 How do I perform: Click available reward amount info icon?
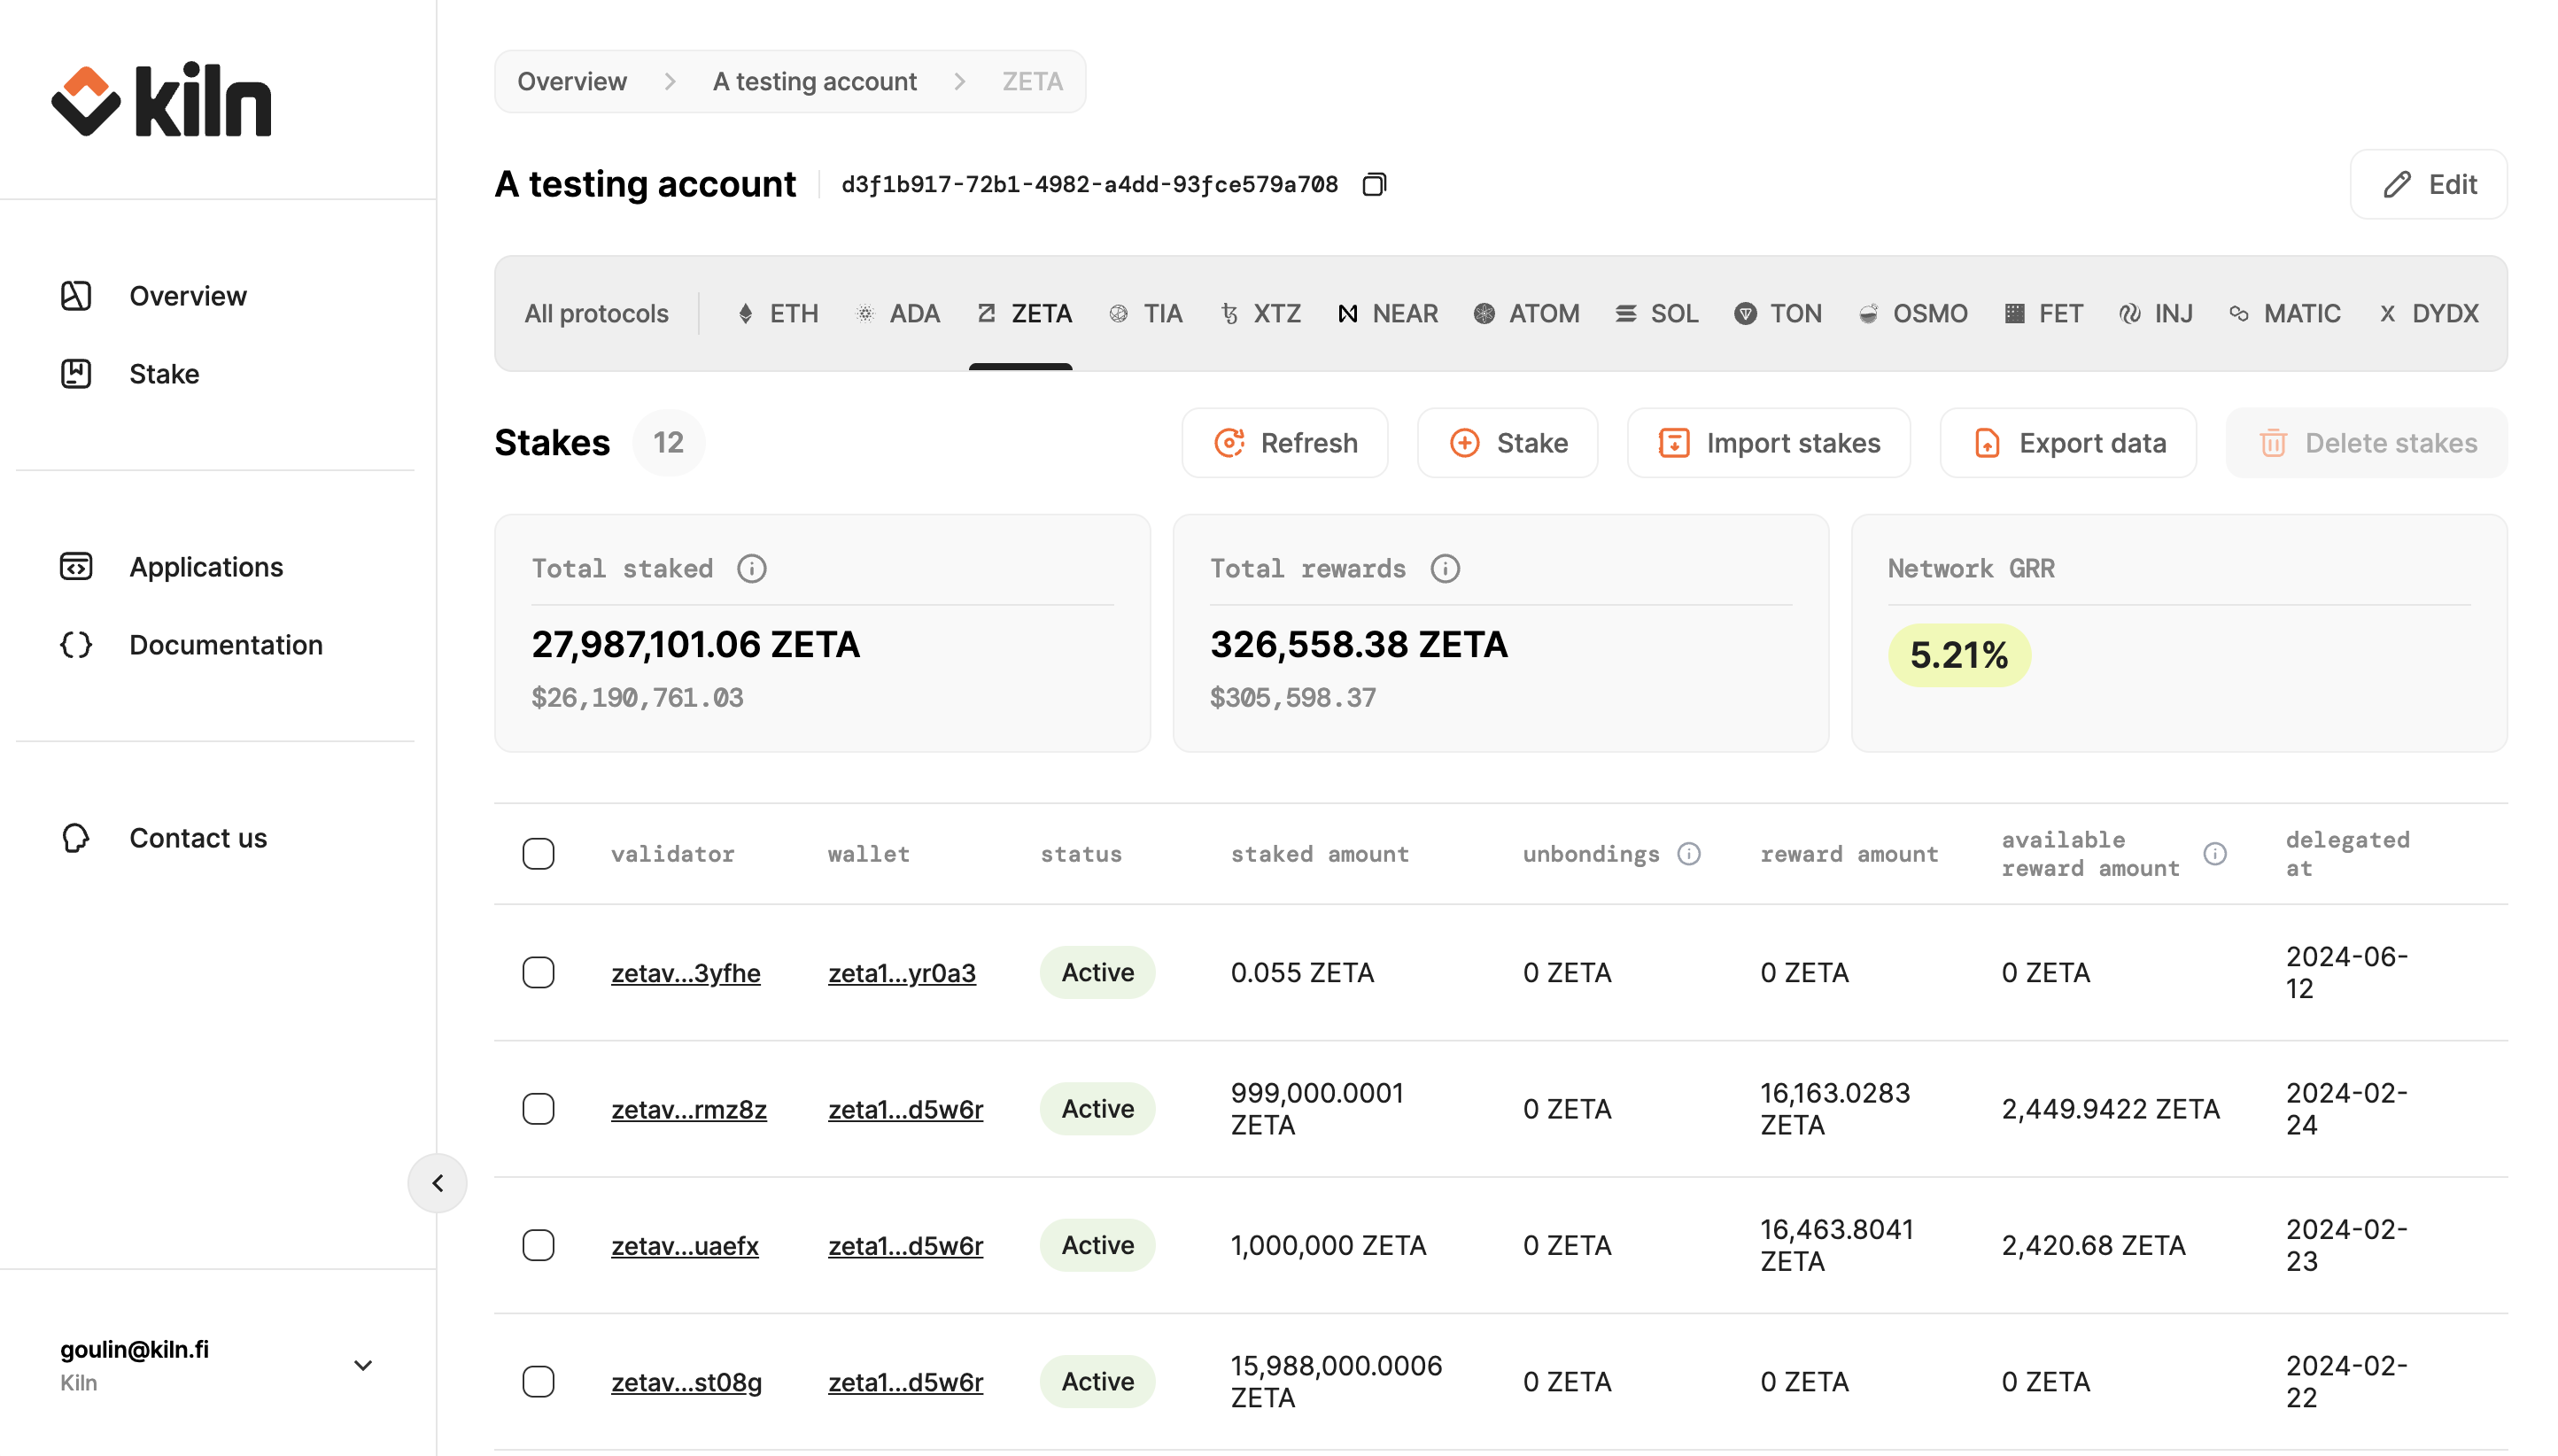pos(2214,854)
